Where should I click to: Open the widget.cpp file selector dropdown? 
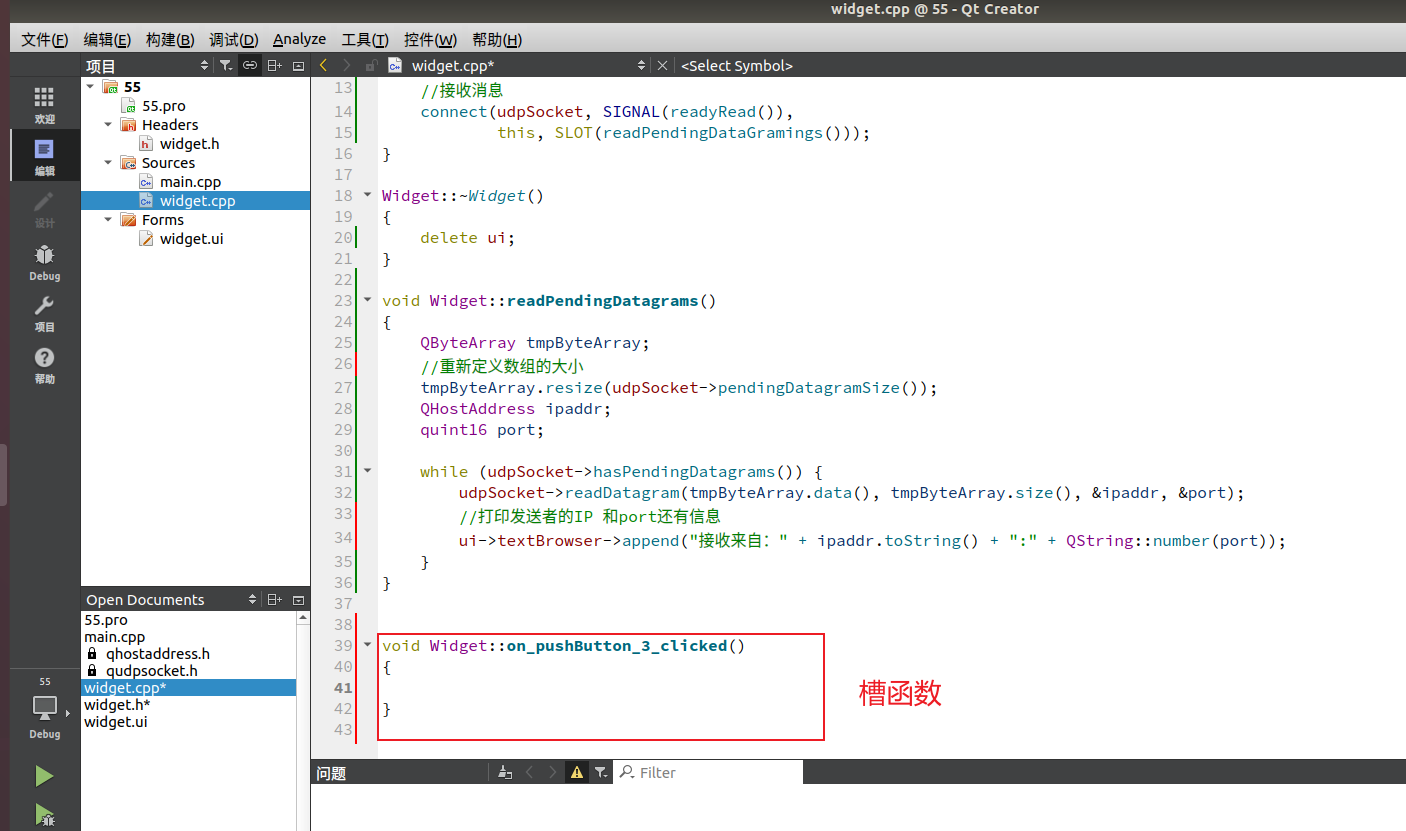click(x=642, y=65)
